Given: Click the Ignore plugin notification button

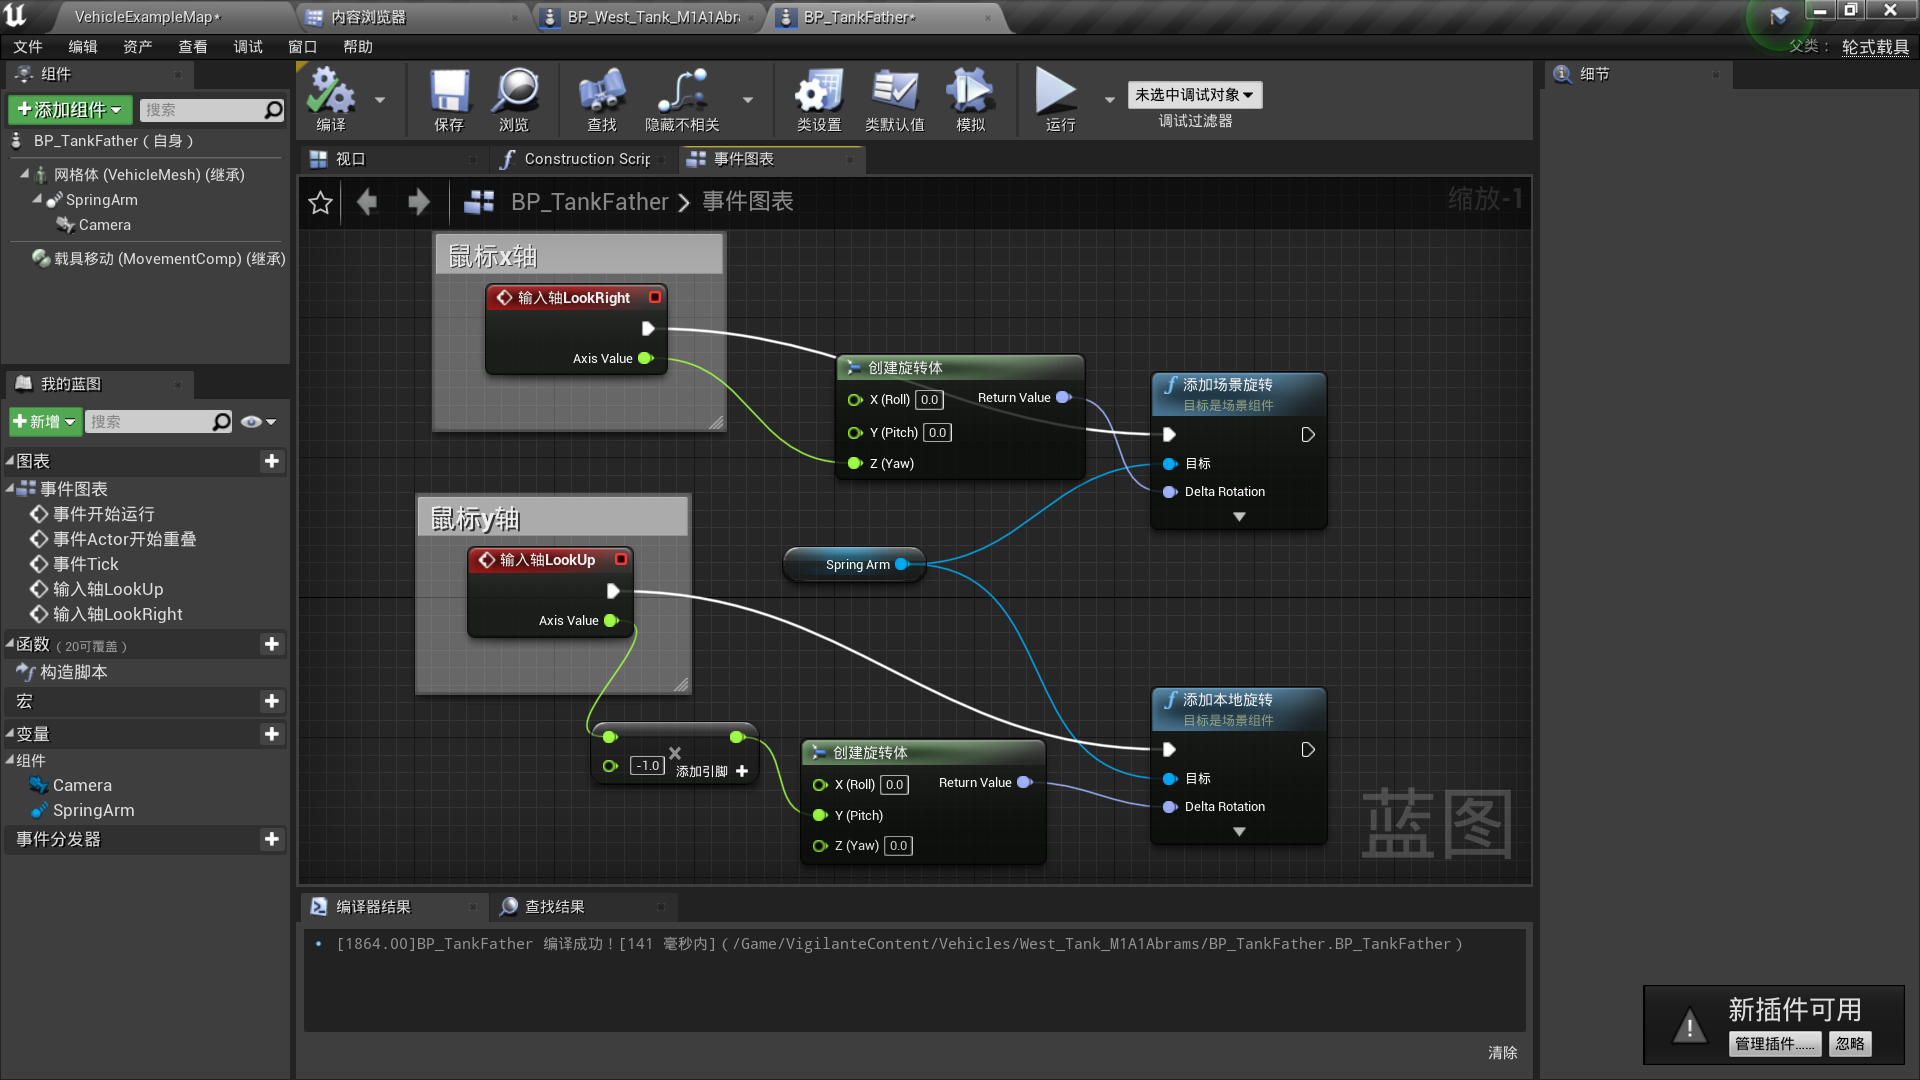Looking at the screenshot, I should (1850, 1044).
